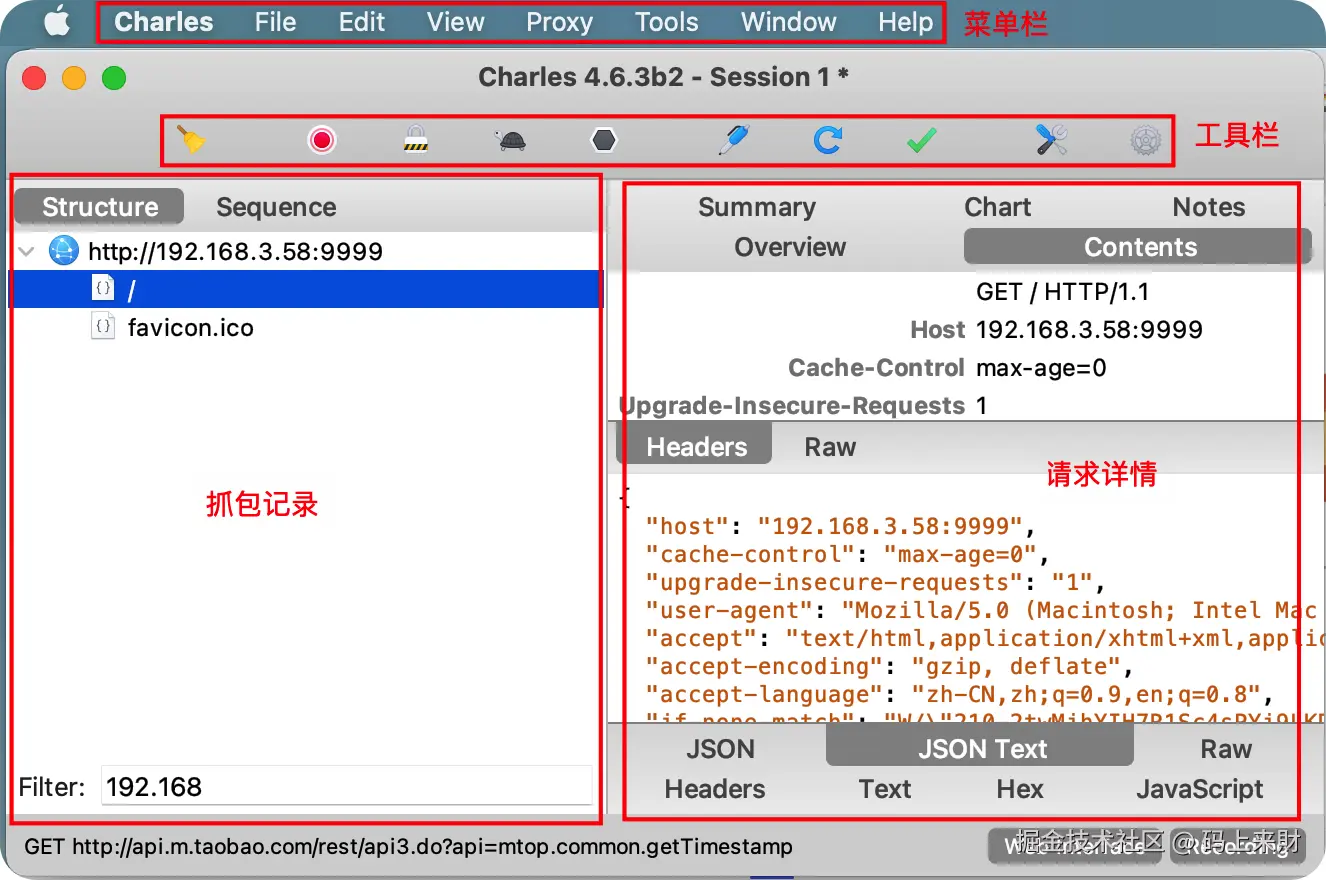Open external tools with the wrench icon
Screen dimensions: 1326x880
1049,140
